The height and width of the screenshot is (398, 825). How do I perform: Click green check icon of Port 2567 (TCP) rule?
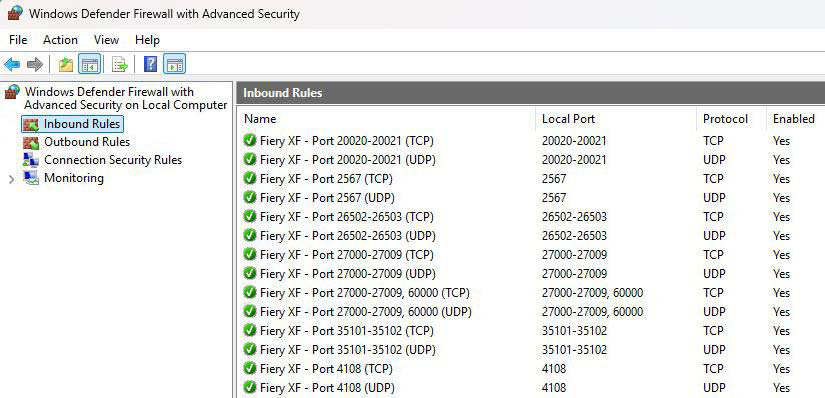250,178
